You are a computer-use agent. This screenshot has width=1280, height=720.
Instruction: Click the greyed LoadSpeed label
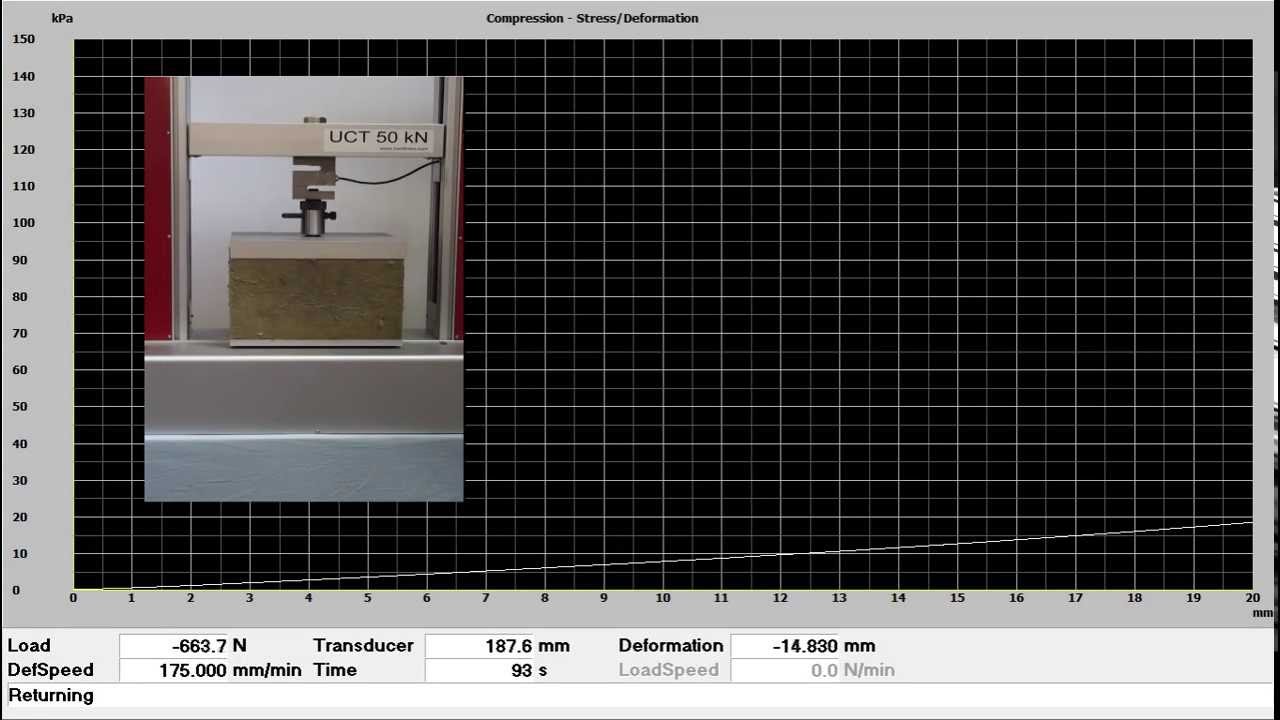669,670
